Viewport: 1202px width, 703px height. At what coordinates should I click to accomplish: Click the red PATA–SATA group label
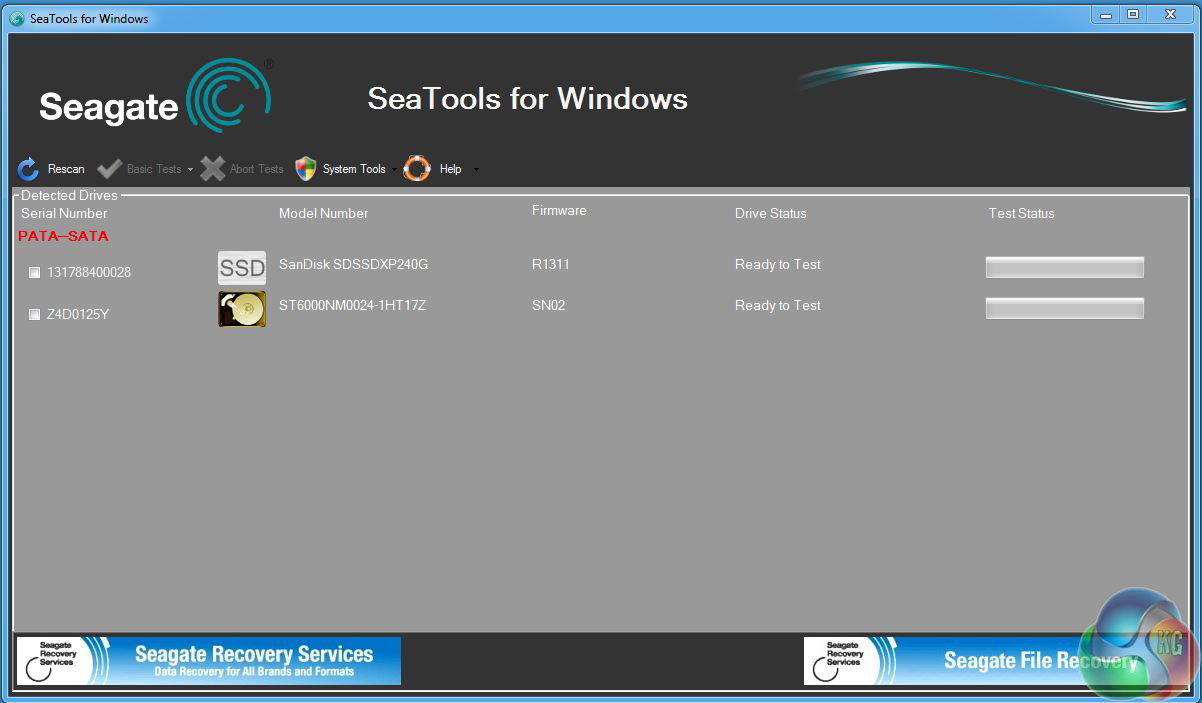63,236
